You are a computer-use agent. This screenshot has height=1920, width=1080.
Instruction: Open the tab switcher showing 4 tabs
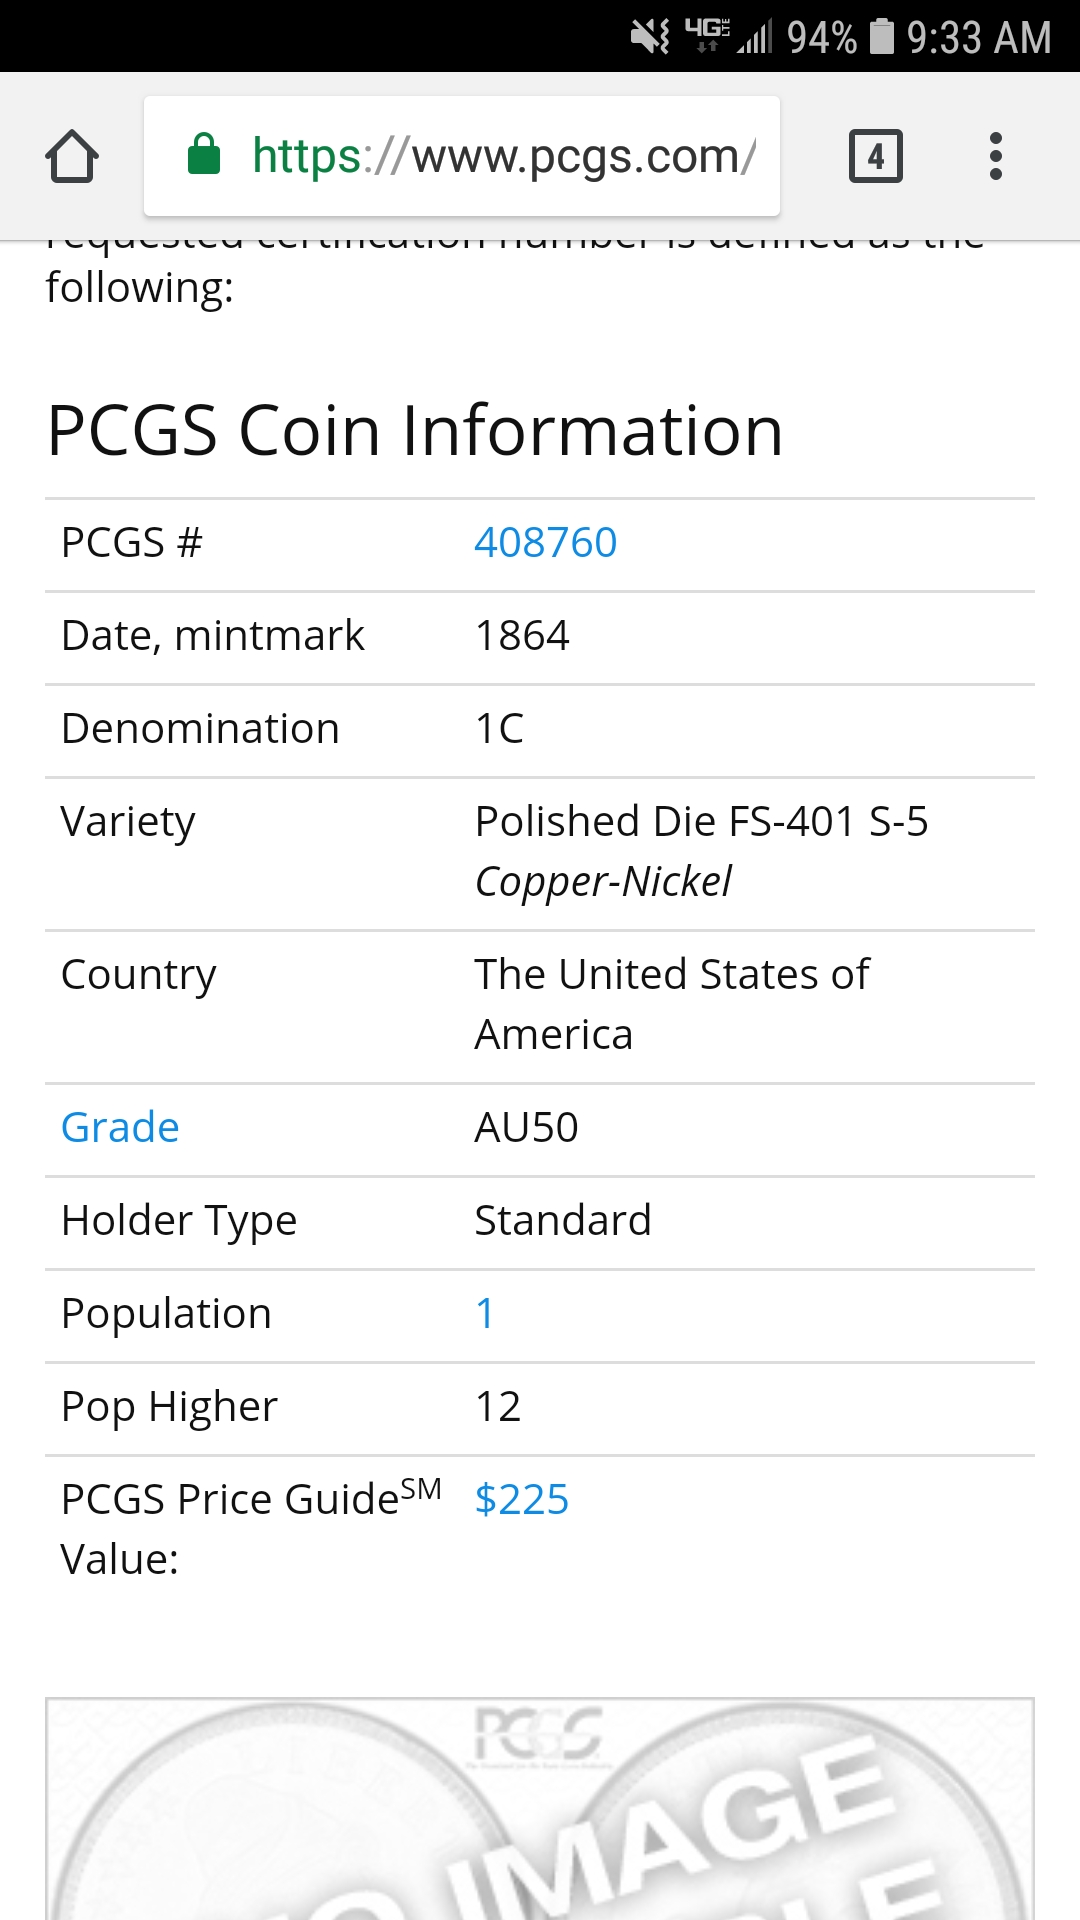pyautogui.click(x=875, y=157)
